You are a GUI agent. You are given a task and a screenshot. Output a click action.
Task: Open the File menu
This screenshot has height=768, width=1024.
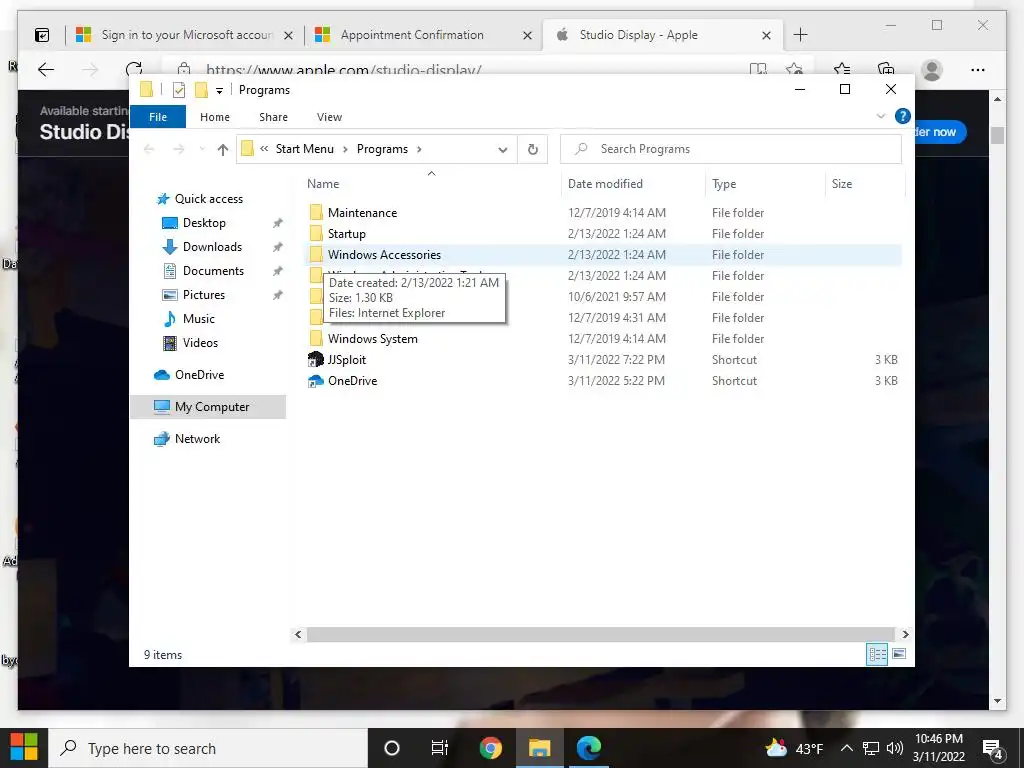(158, 117)
